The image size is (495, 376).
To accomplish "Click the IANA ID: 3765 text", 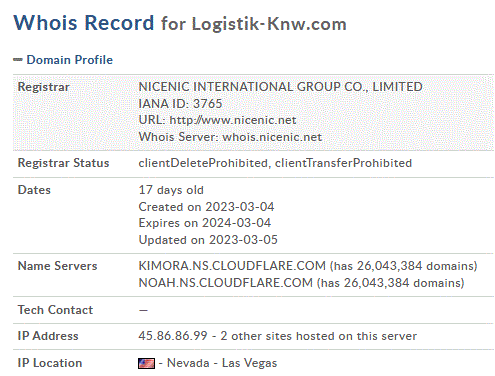I will pyautogui.click(x=180, y=104).
